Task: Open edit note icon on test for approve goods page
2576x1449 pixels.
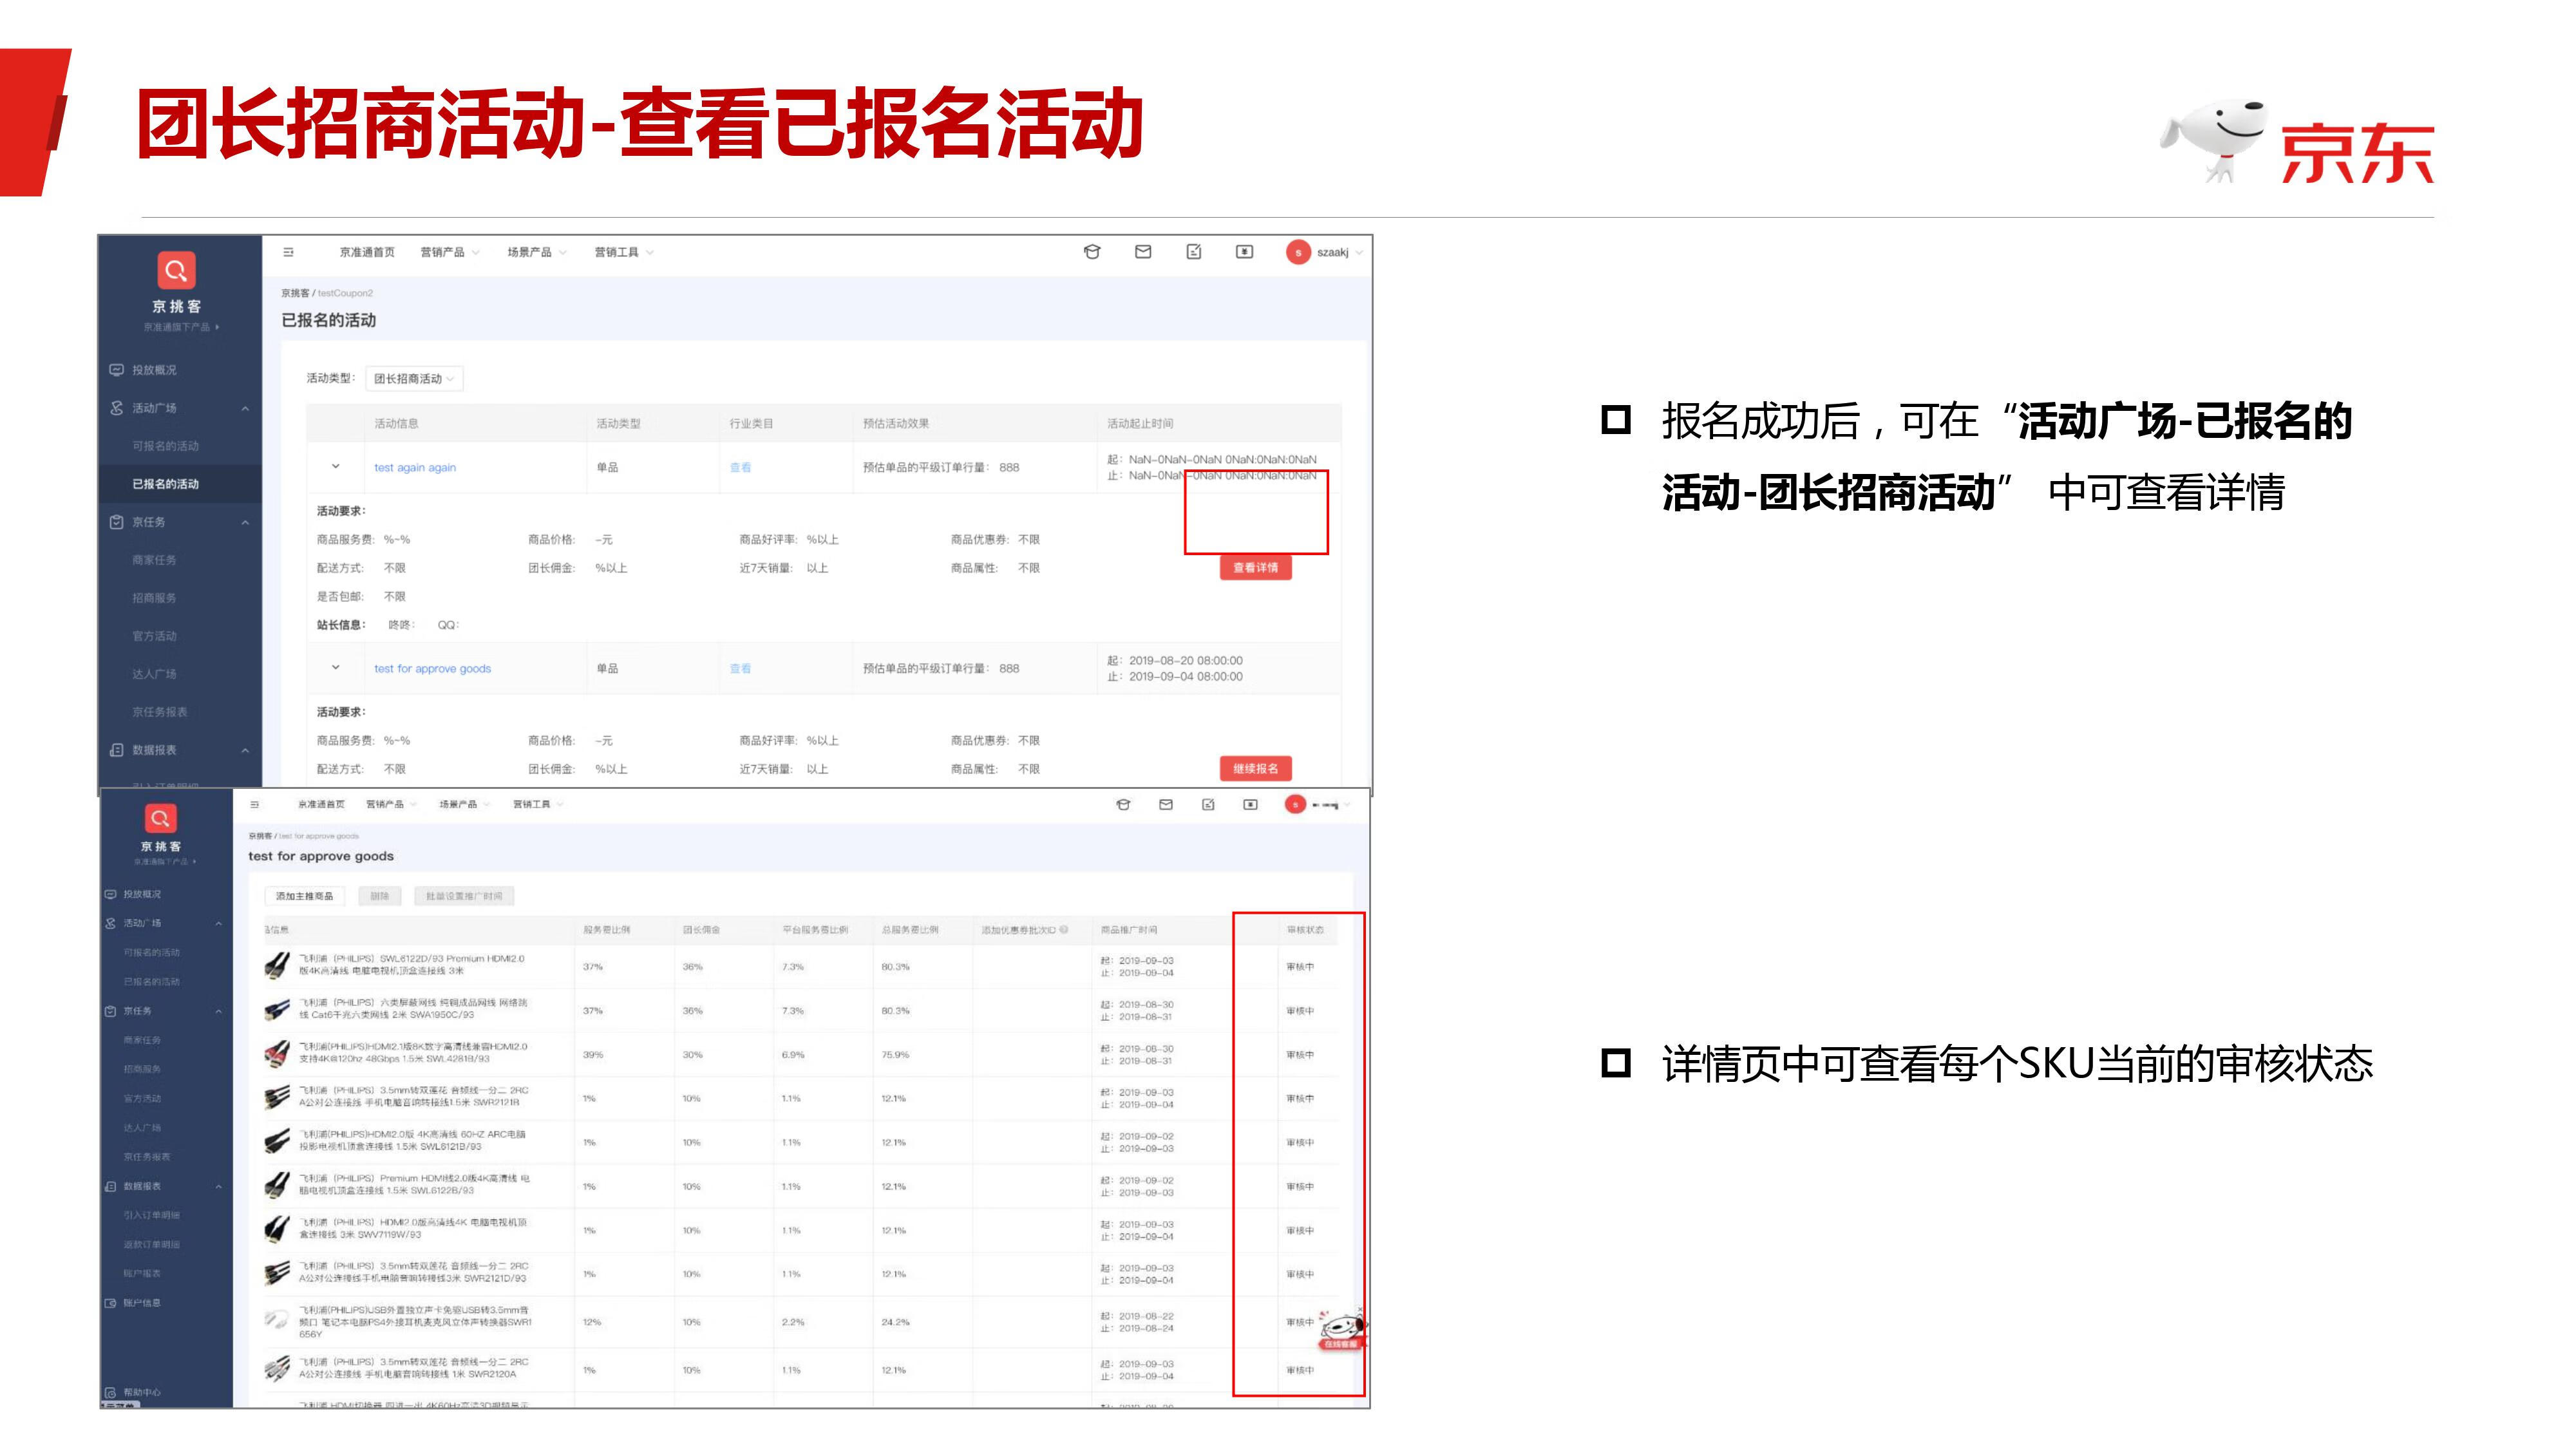Action: [1208, 804]
